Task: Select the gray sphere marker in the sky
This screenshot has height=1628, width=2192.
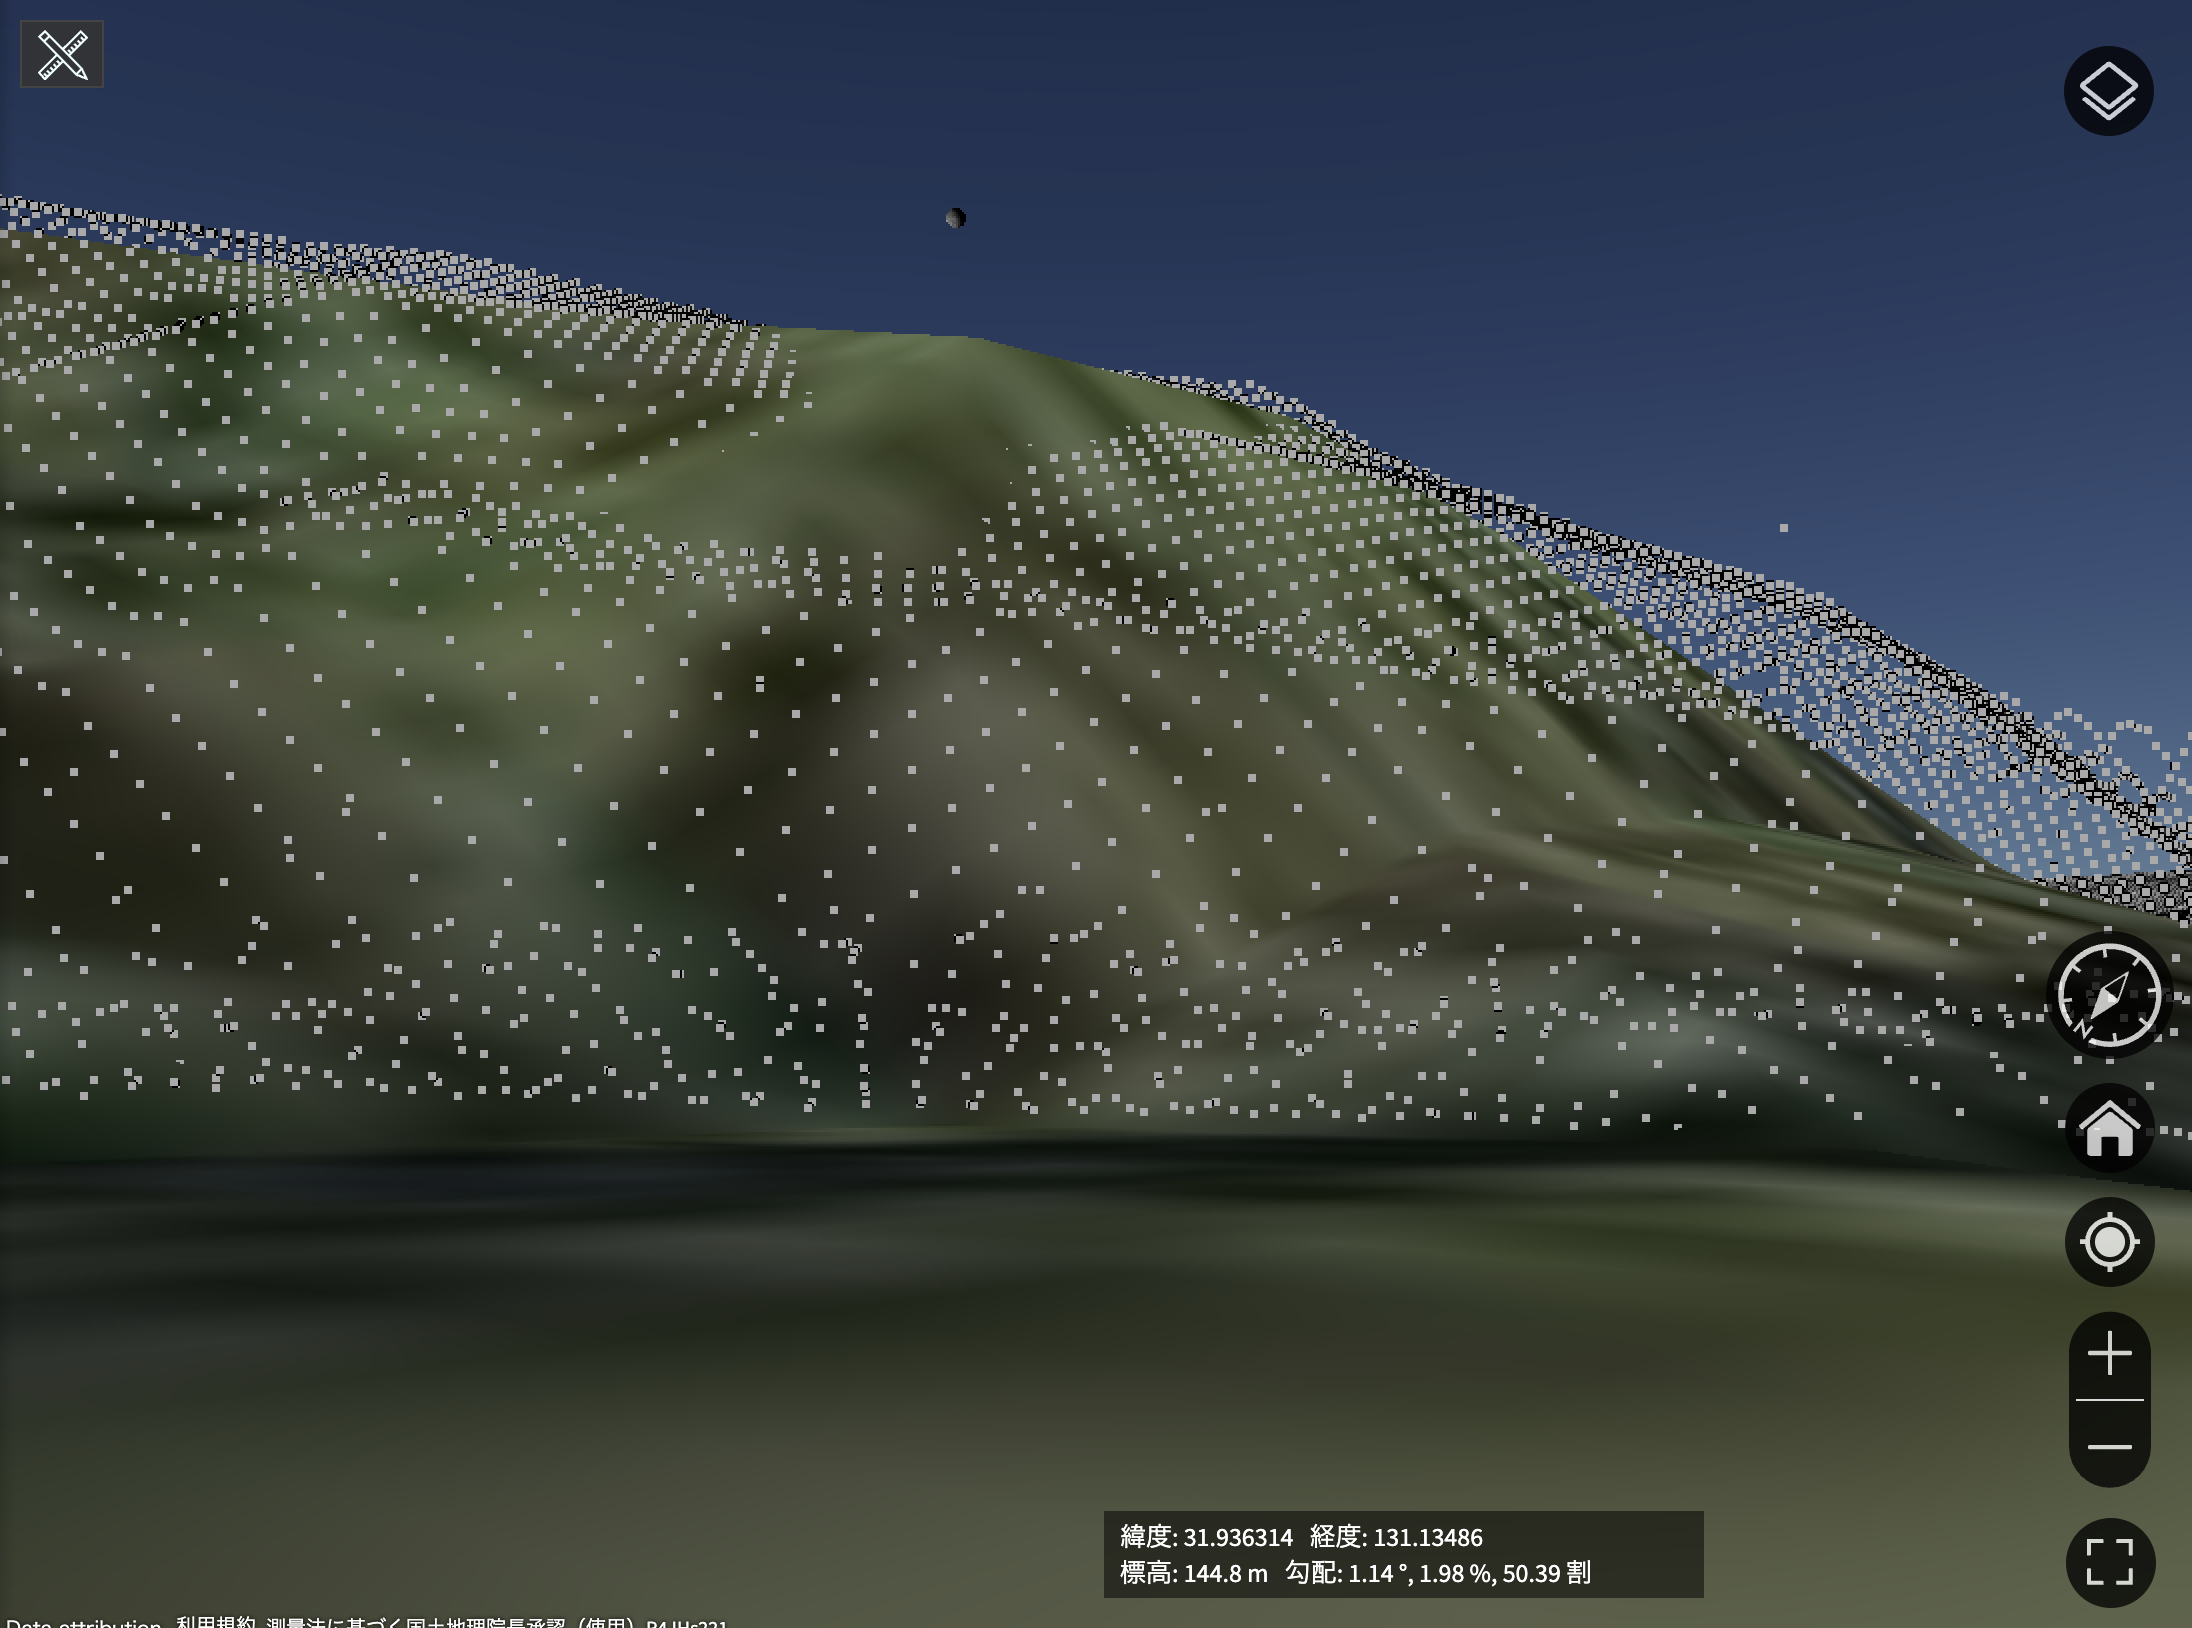Action: click(955, 218)
